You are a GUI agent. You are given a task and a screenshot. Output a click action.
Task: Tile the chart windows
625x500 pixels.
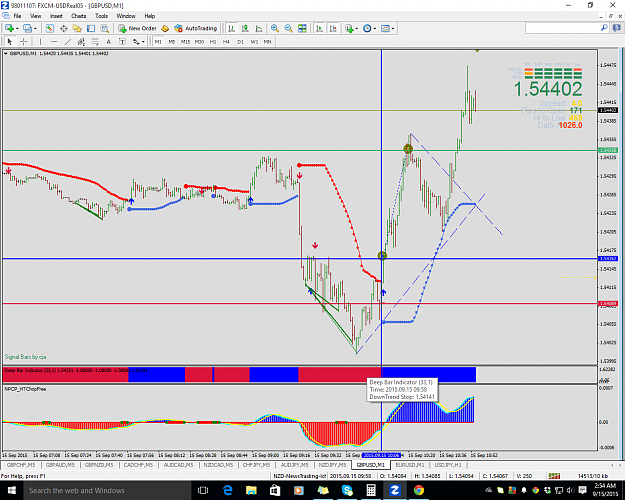tap(303, 28)
